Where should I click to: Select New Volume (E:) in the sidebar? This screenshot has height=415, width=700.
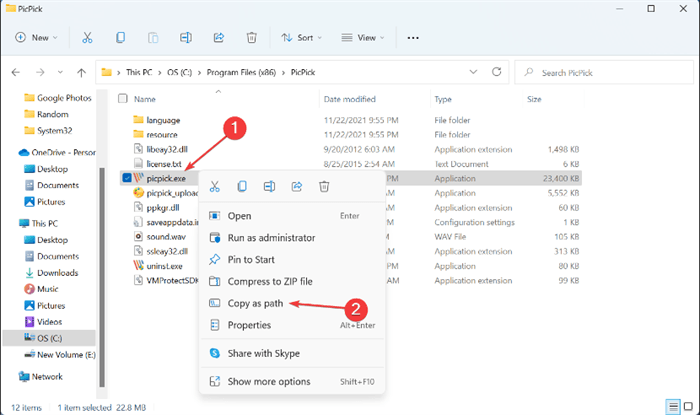(60, 355)
